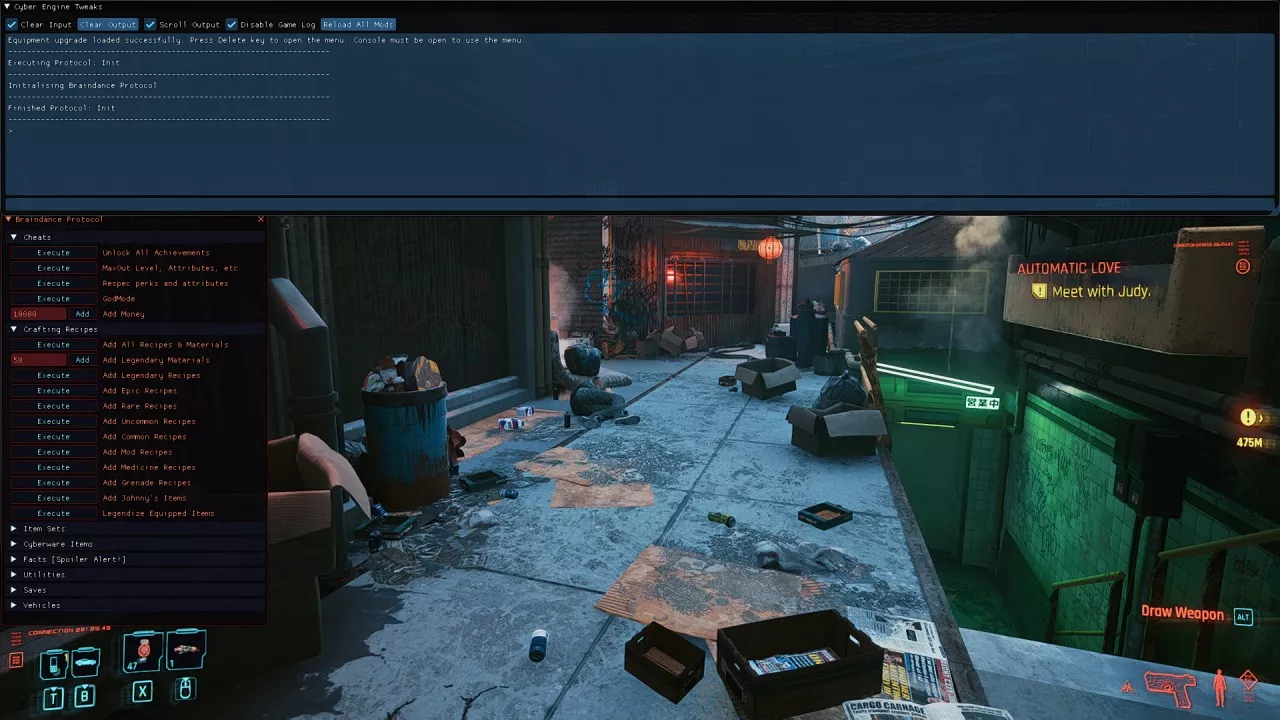Click the small red triangle by the pistol
This screenshot has width=1280, height=720.
(1129, 688)
